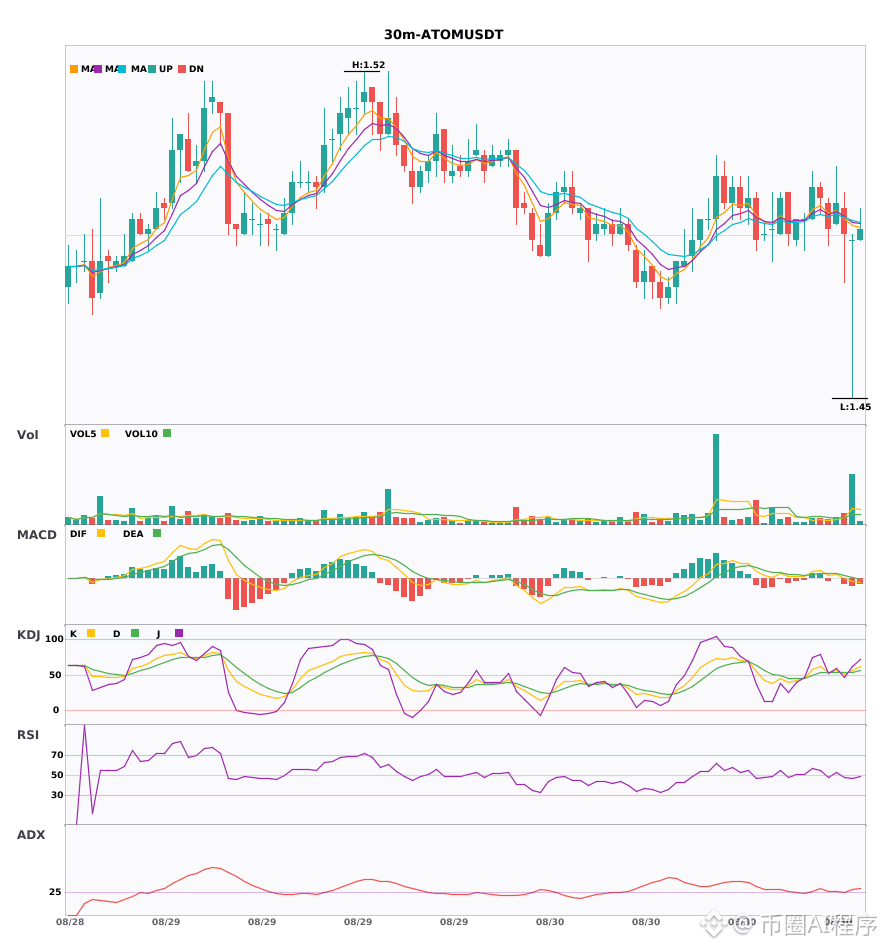885x950 pixels.
Task: Click the KDJ panel label
Action: 28,635
